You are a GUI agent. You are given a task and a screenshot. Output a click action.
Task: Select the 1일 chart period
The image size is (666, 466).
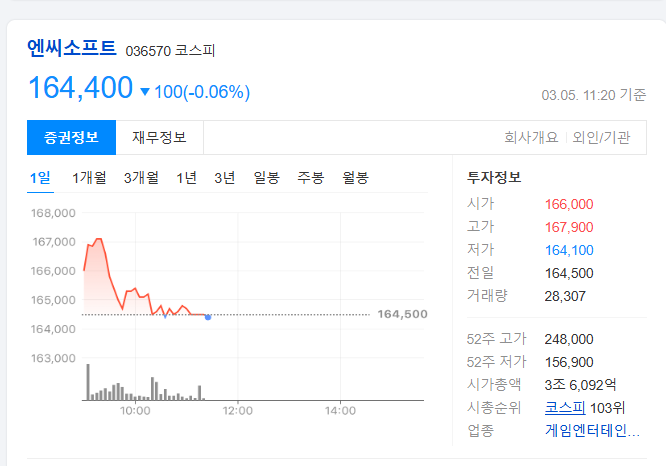coord(40,178)
